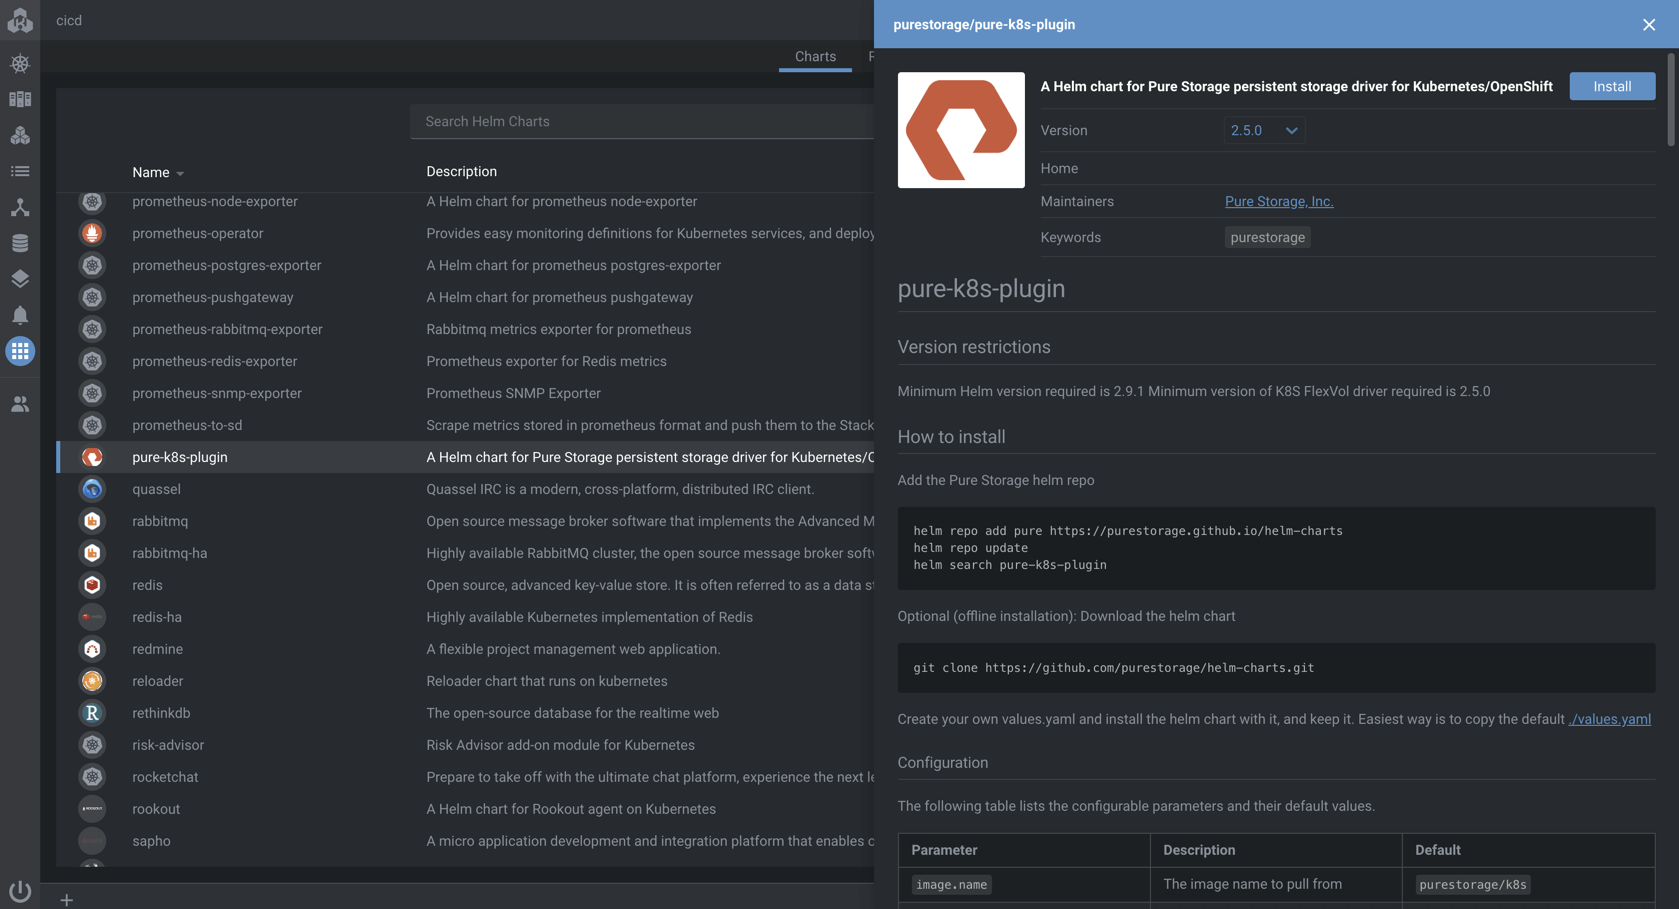Image resolution: width=1679 pixels, height=909 pixels.
Task: Click the rocketchat chart icon
Action: 92,777
